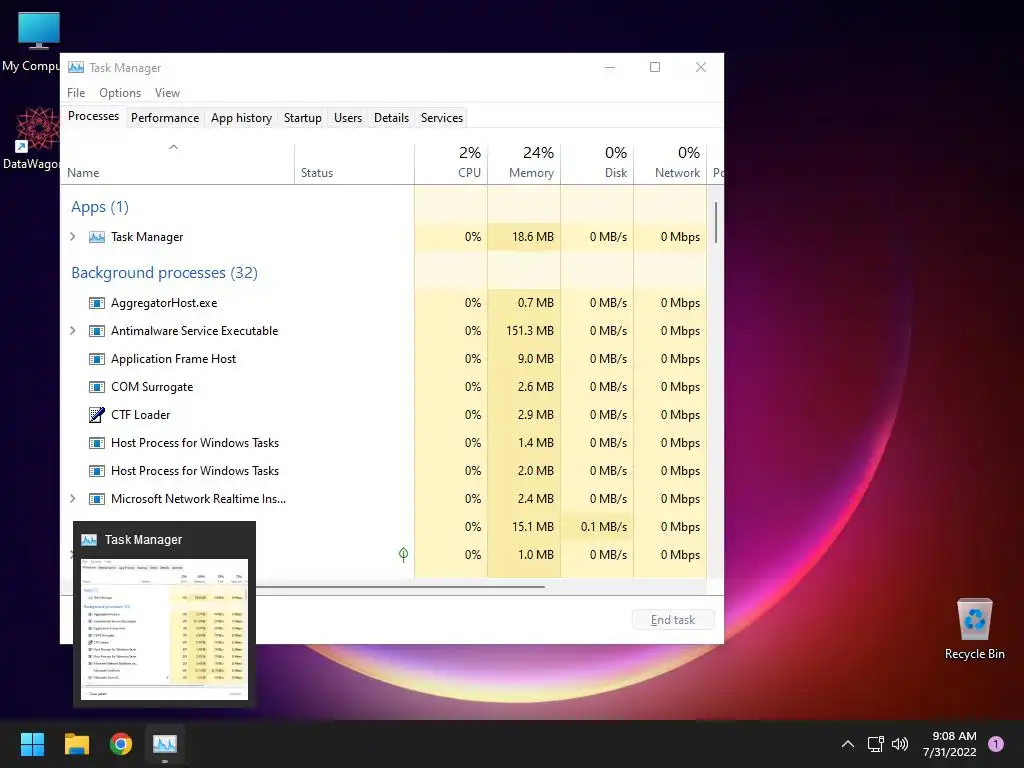
Task: Select the 151.3 MB memory cell
Action: point(524,331)
